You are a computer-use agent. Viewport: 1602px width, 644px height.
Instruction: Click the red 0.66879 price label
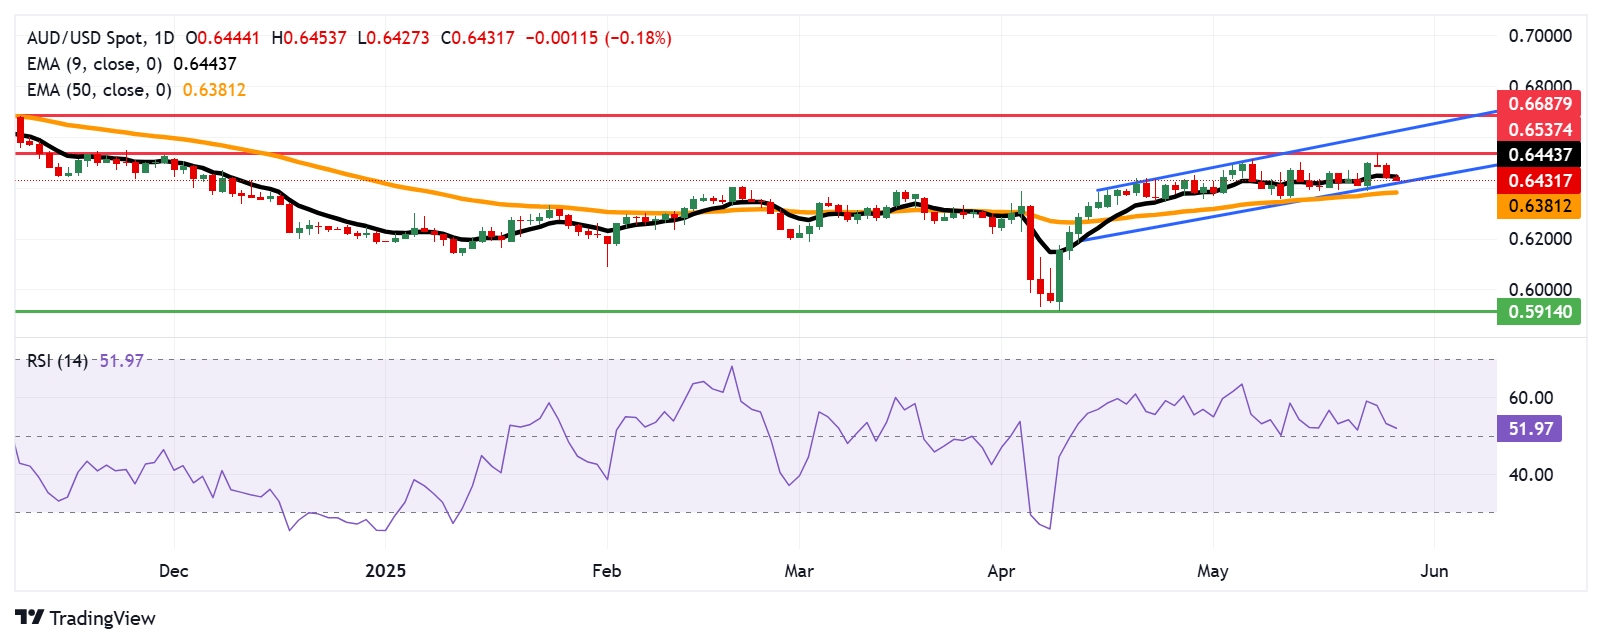click(1539, 104)
